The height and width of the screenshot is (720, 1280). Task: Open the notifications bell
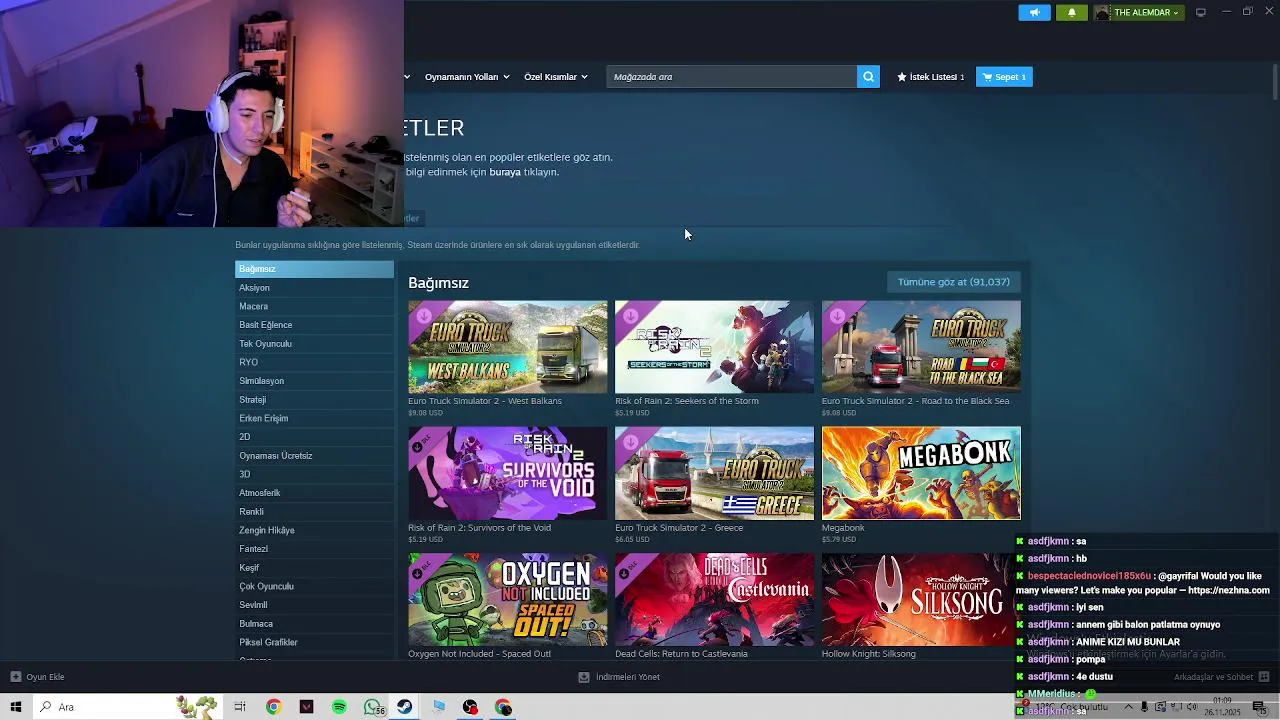tap(1072, 13)
